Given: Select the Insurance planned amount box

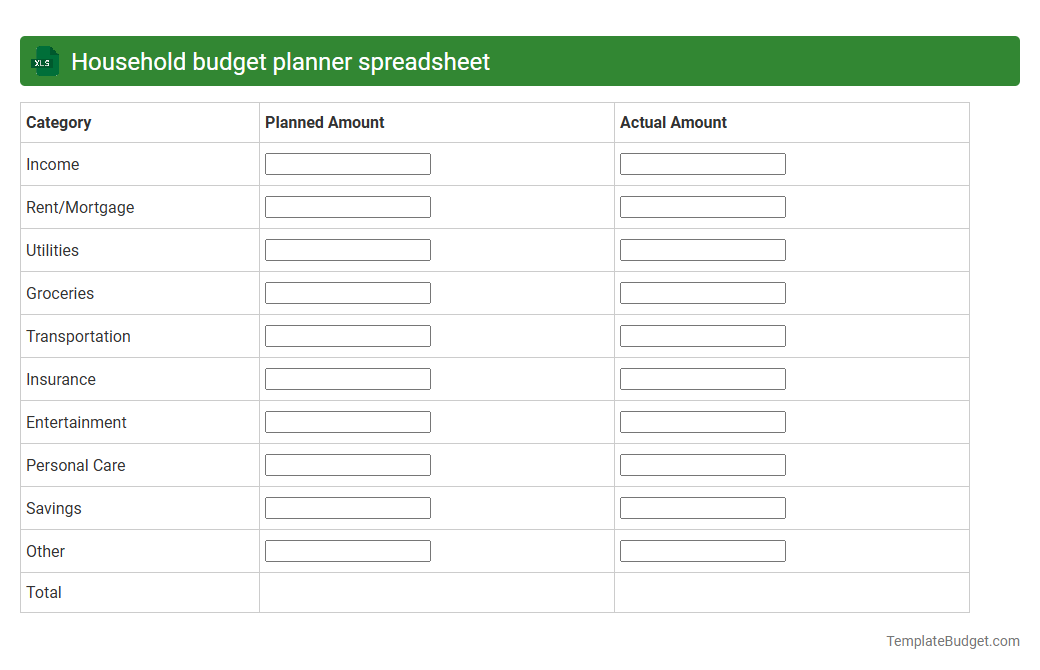Looking at the screenshot, I should (347, 378).
